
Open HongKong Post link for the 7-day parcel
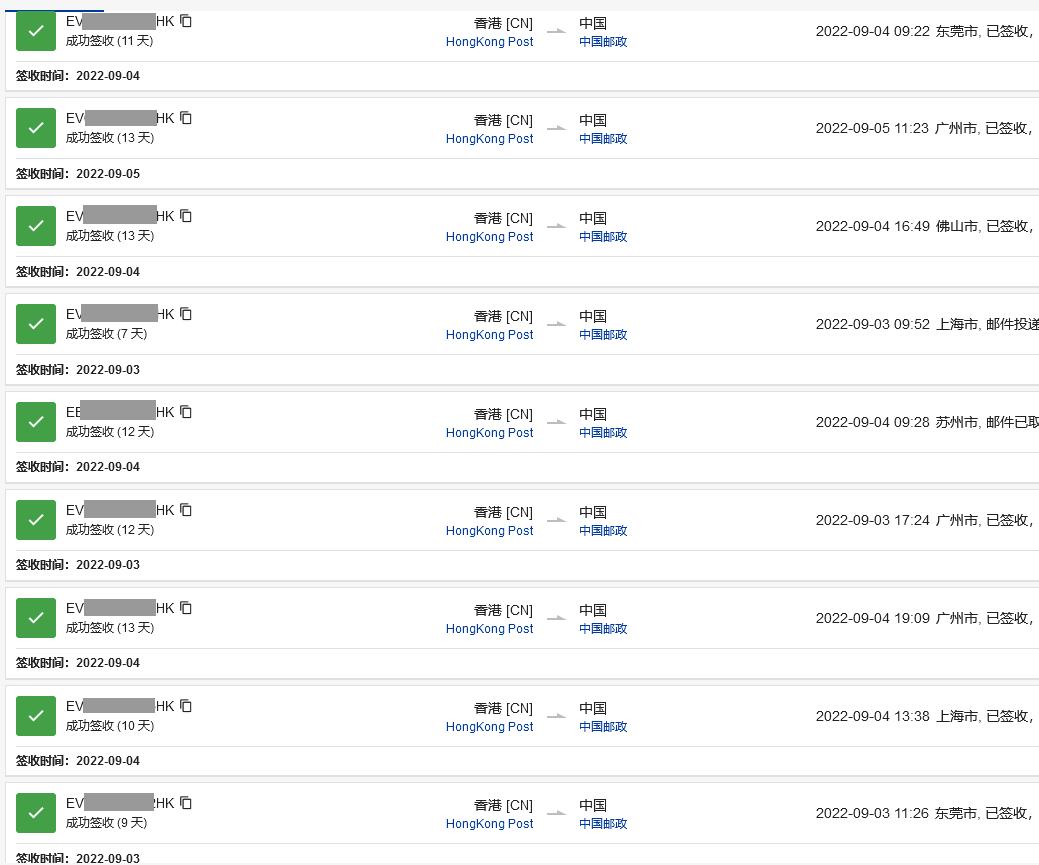(x=489, y=335)
